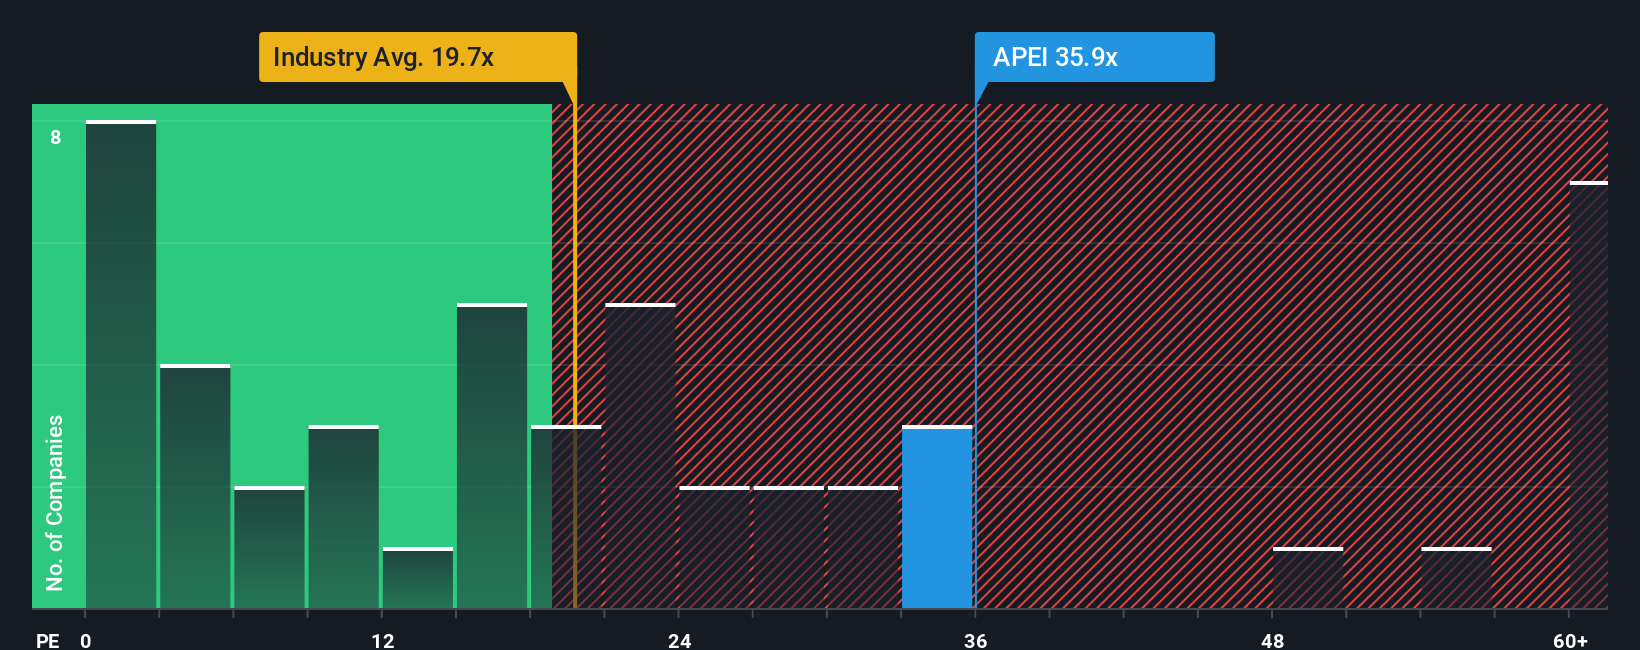Viewport: 1640px width, 650px height.
Task: Click the PE axis label 36
Action: point(975,640)
